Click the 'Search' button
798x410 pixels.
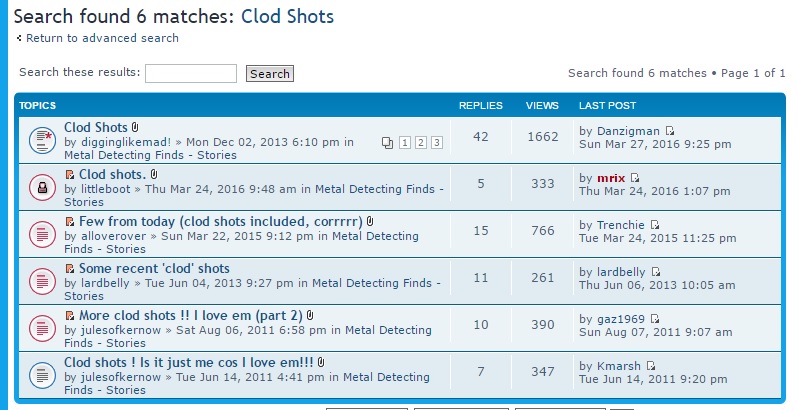[270, 74]
